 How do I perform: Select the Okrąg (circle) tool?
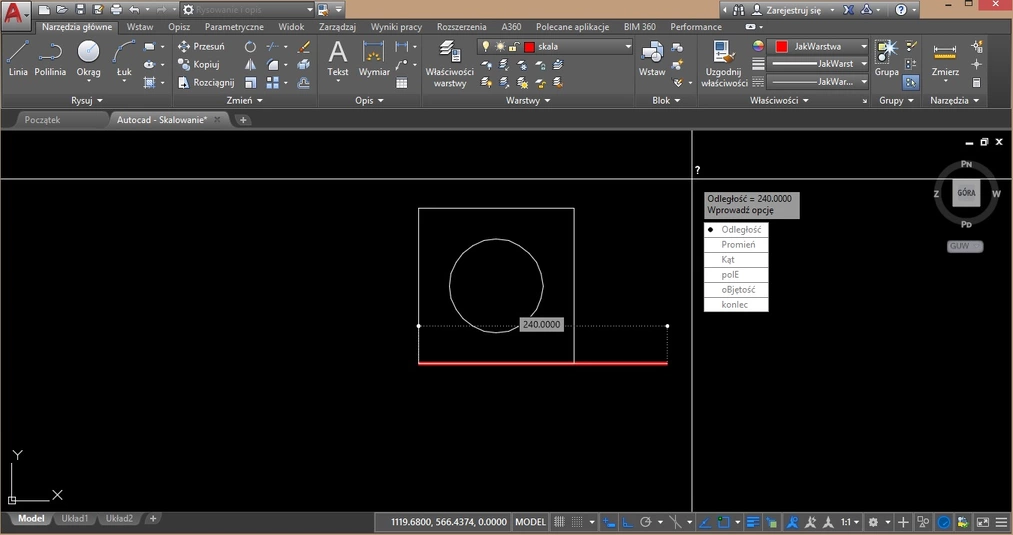point(89,58)
